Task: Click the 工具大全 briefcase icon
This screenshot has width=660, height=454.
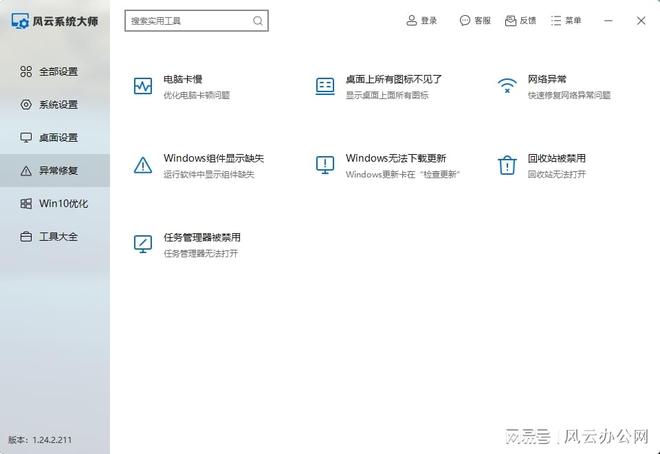Action: coord(26,236)
